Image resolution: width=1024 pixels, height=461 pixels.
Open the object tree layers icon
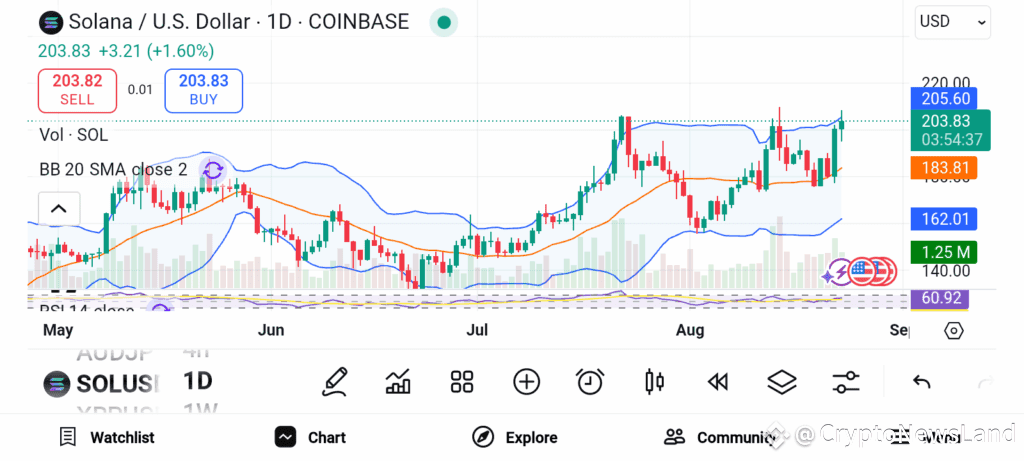782,382
